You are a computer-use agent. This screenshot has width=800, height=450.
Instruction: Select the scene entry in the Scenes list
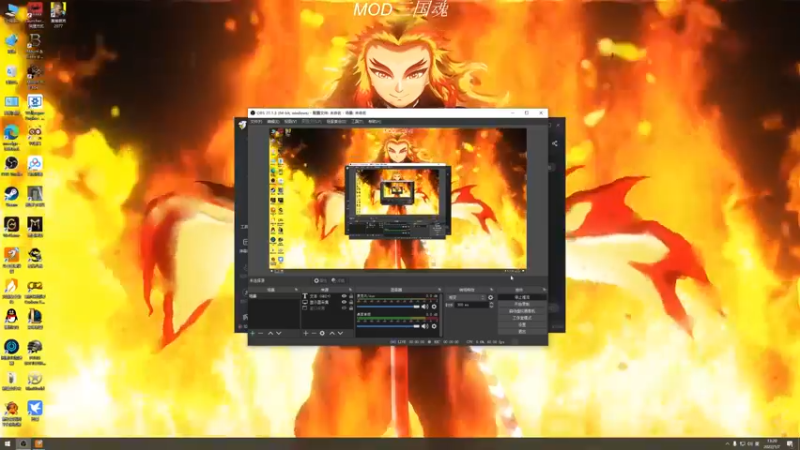click(x=274, y=296)
